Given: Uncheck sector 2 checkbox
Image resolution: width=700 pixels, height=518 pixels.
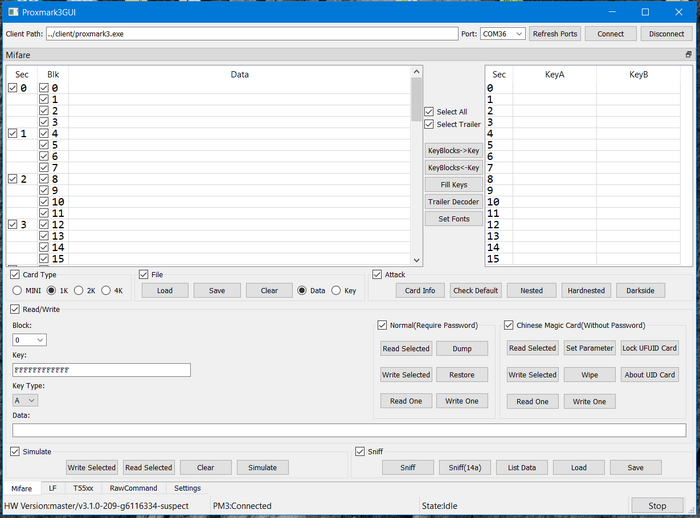Looking at the screenshot, I should (x=12, y=179).
